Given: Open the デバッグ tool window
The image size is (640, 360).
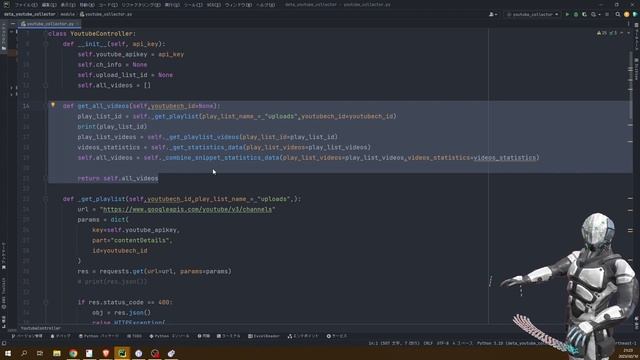Looking at the screenshot, I should [60, 336].
